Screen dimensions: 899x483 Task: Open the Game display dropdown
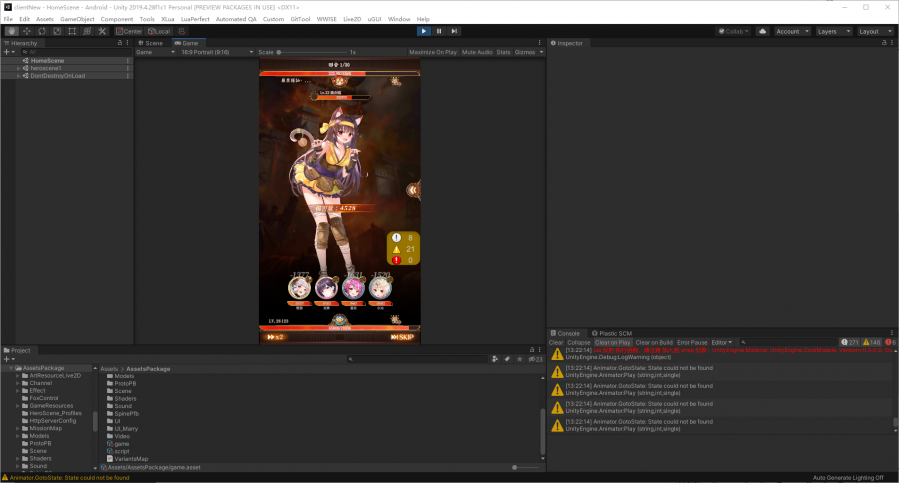[x=155, y=52]
